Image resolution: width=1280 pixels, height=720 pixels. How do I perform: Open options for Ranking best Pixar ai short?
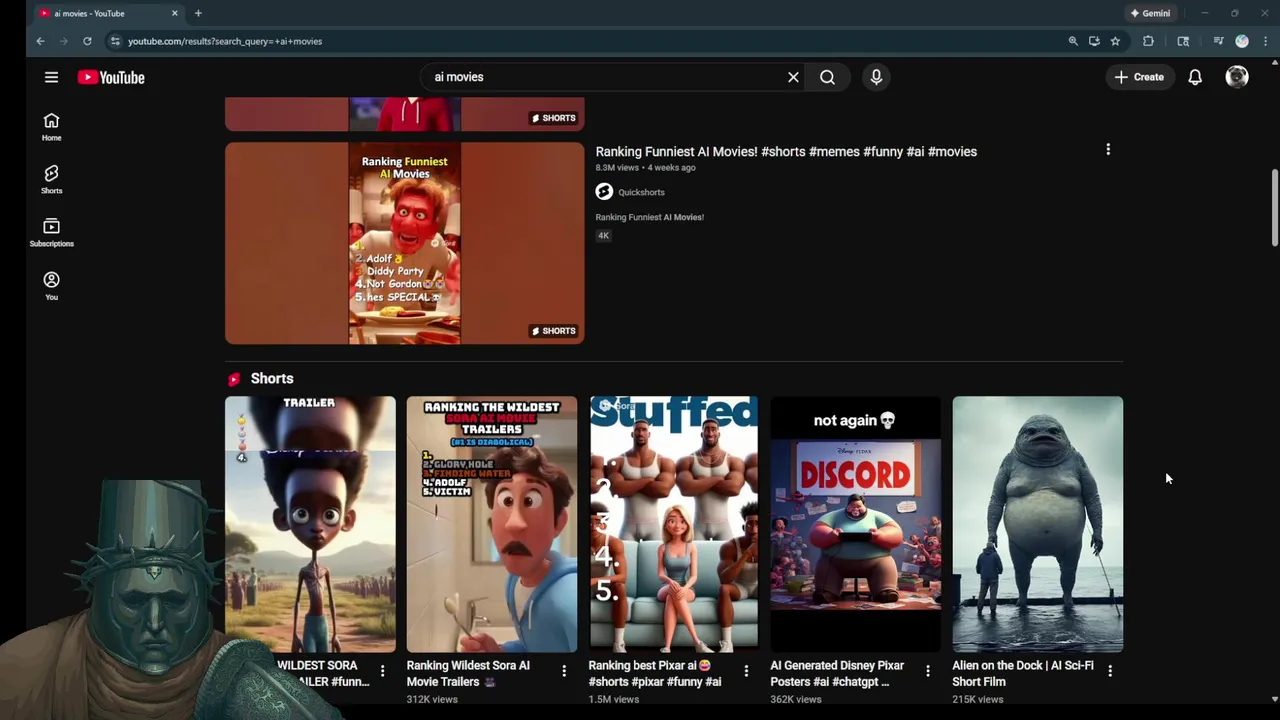pos(746,670)
